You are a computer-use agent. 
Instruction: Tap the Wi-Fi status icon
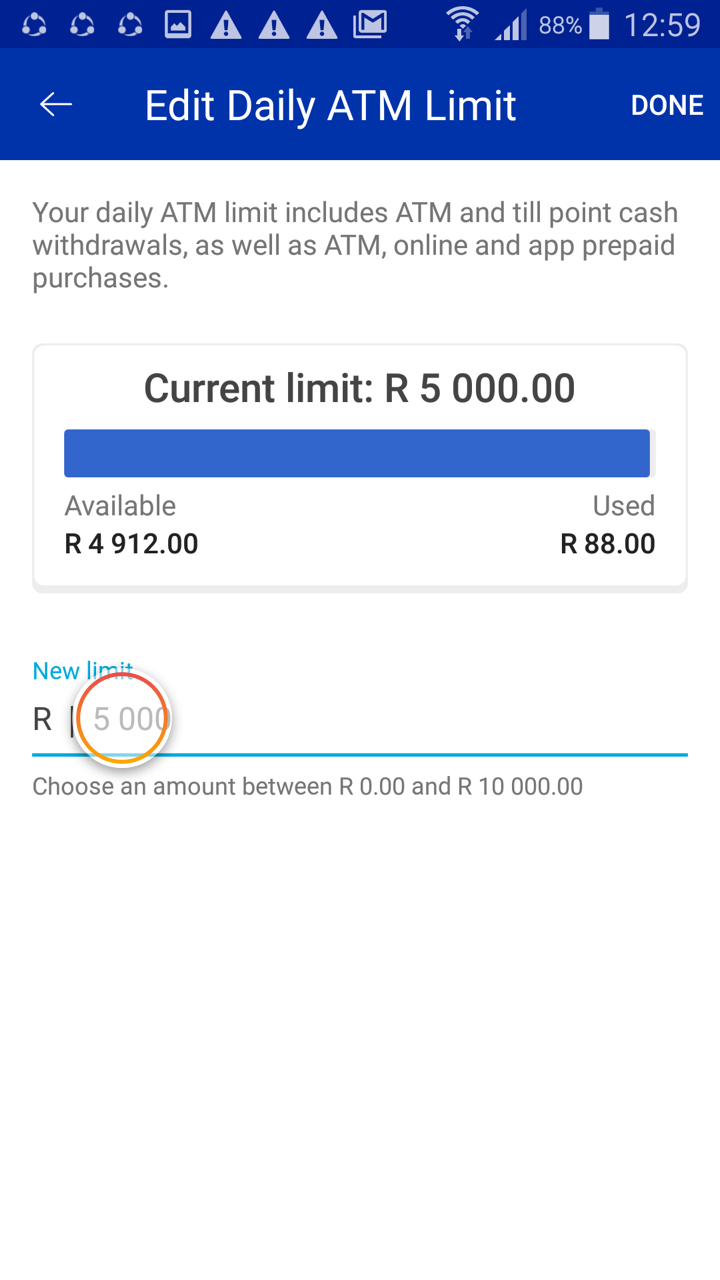click(x=462, y=24)
